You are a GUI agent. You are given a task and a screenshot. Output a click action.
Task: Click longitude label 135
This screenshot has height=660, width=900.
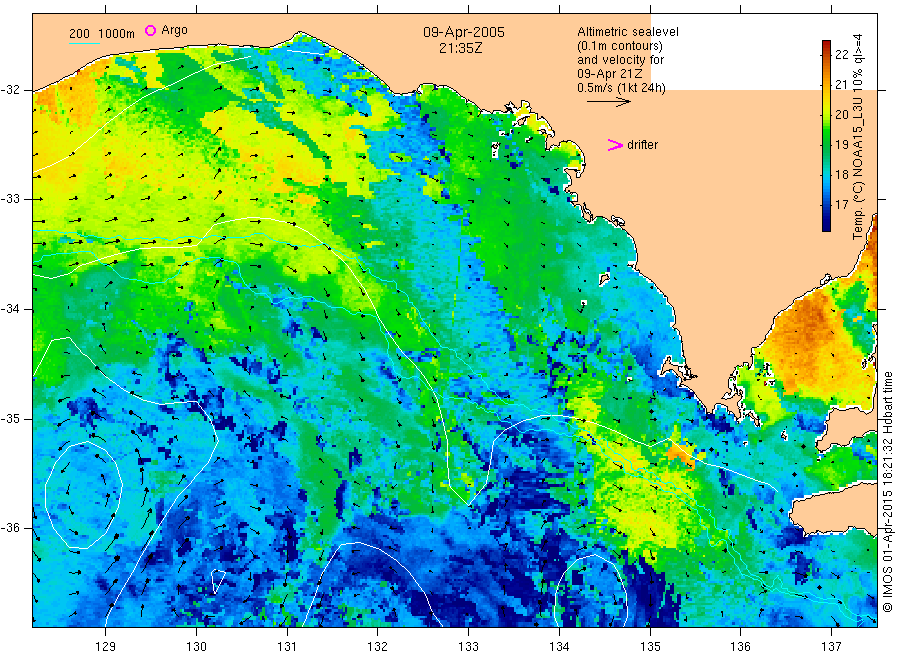(x=650, y=647)
